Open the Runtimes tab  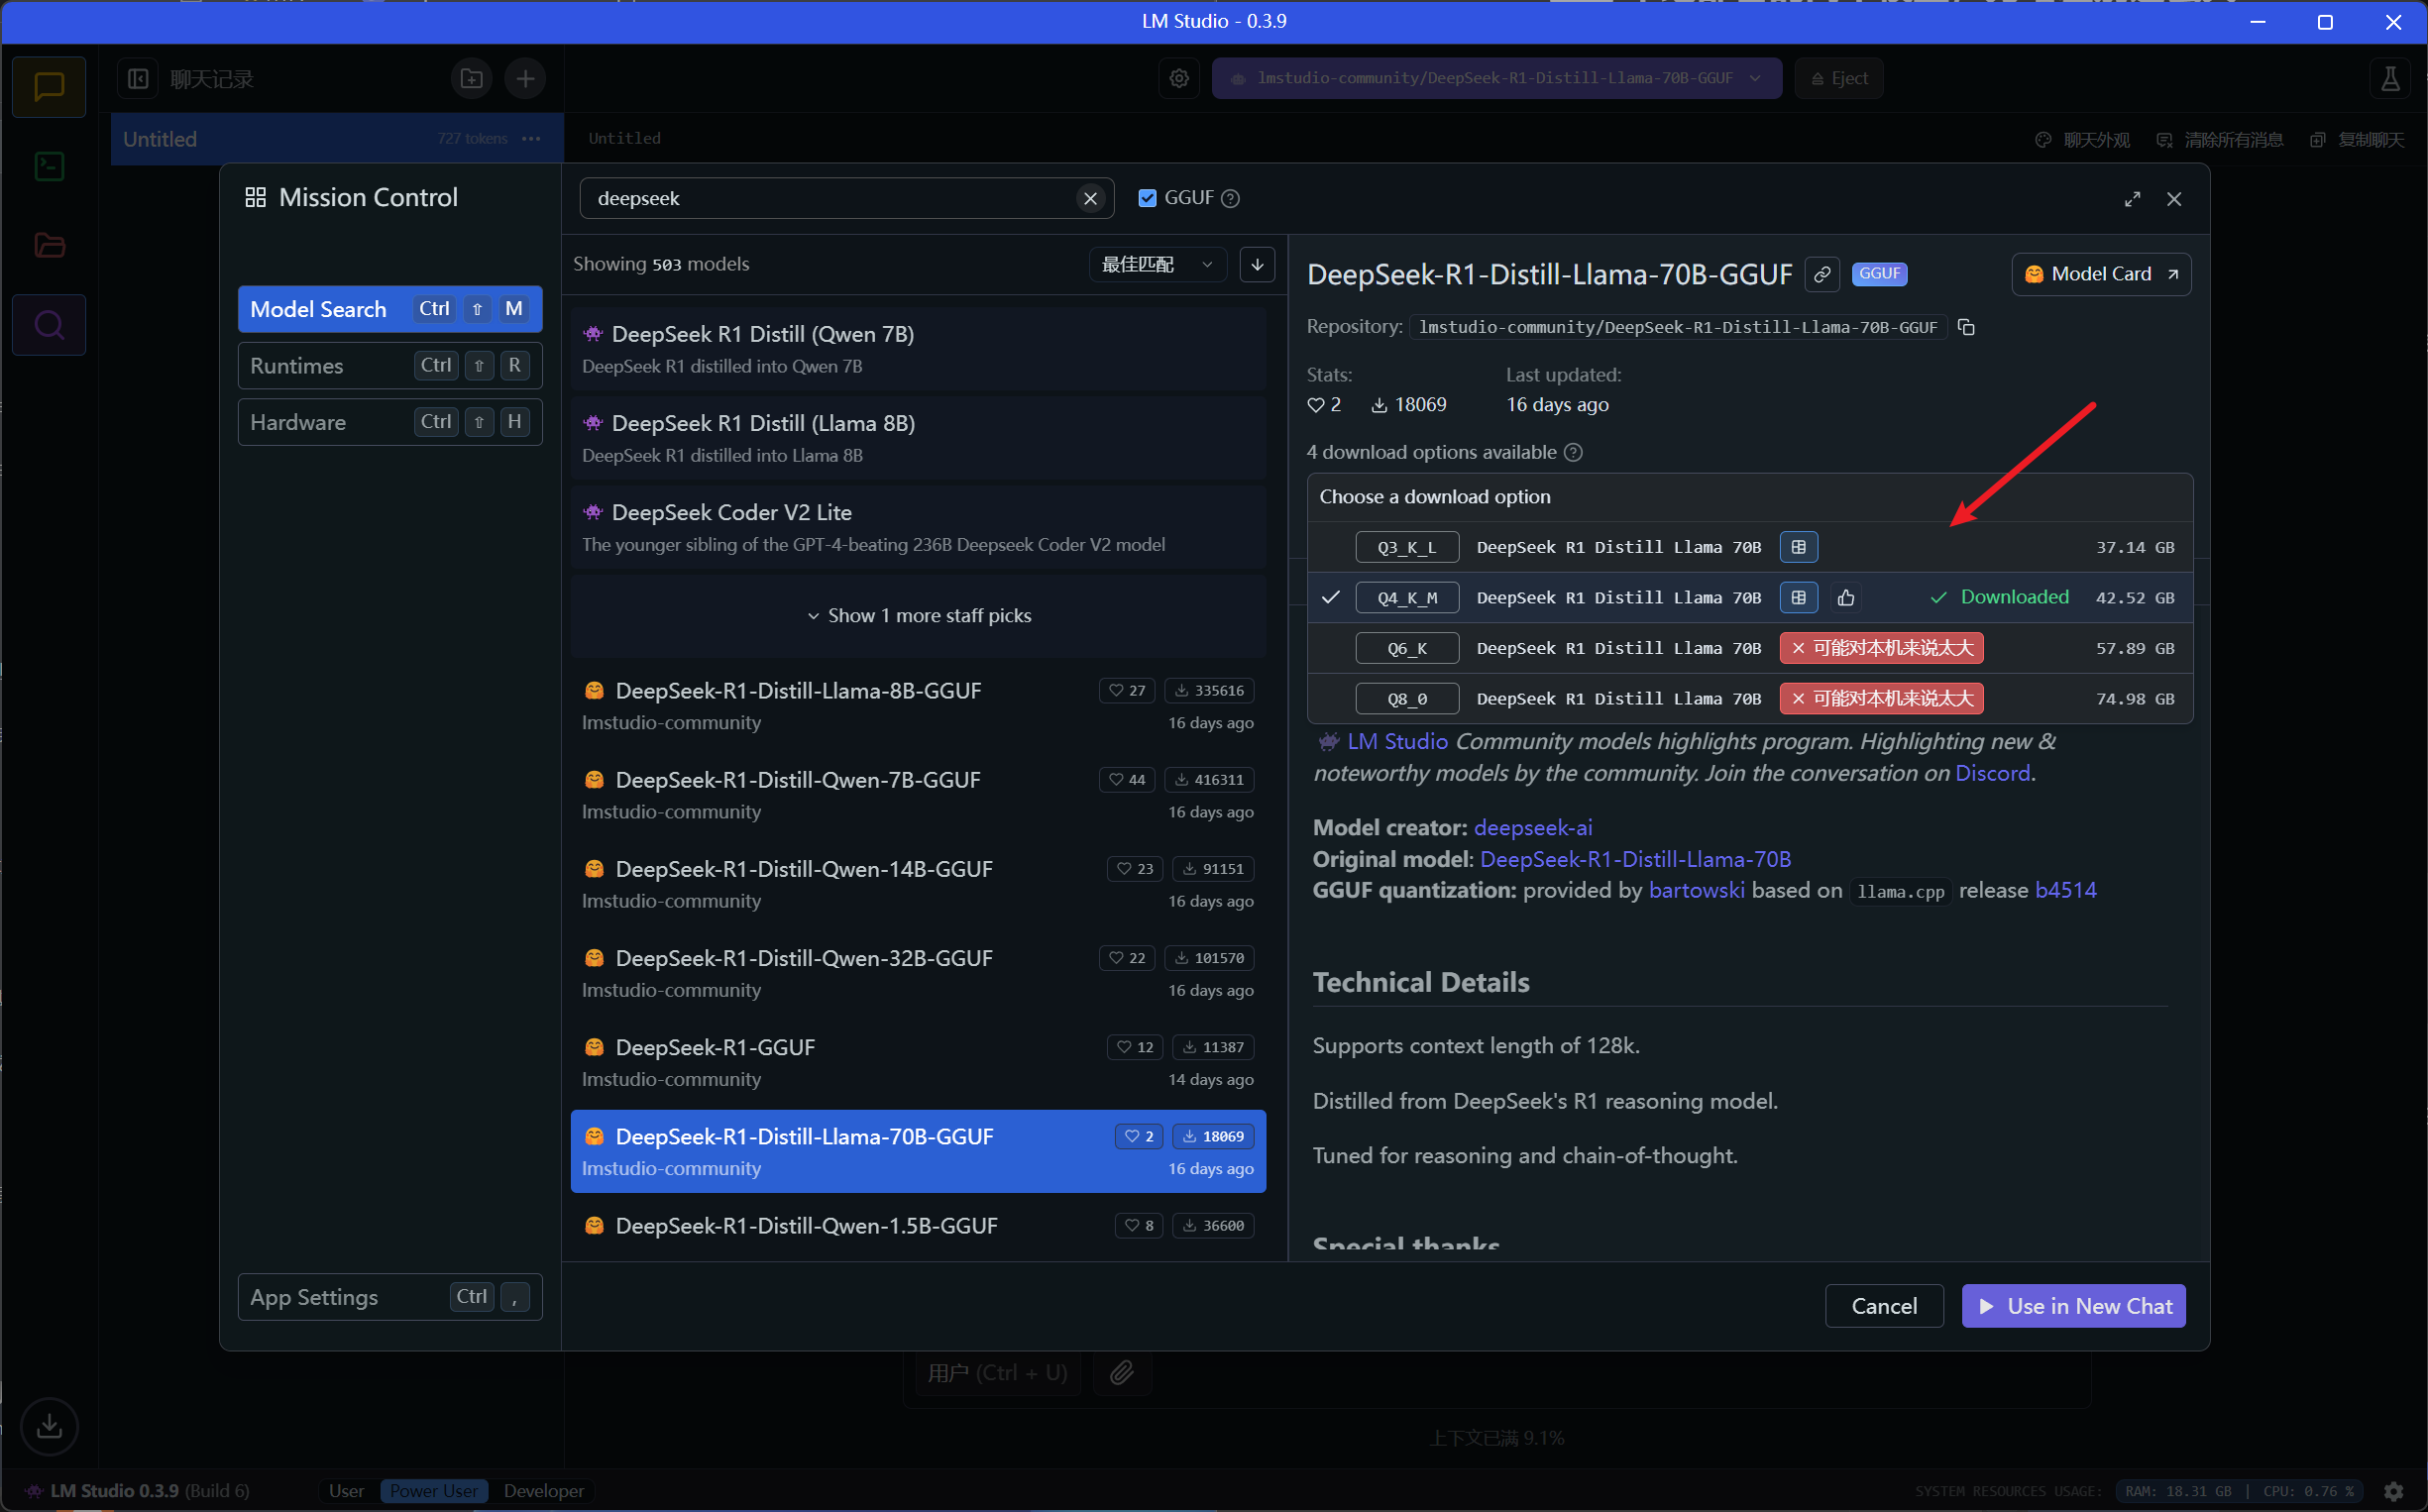(390, 365)
